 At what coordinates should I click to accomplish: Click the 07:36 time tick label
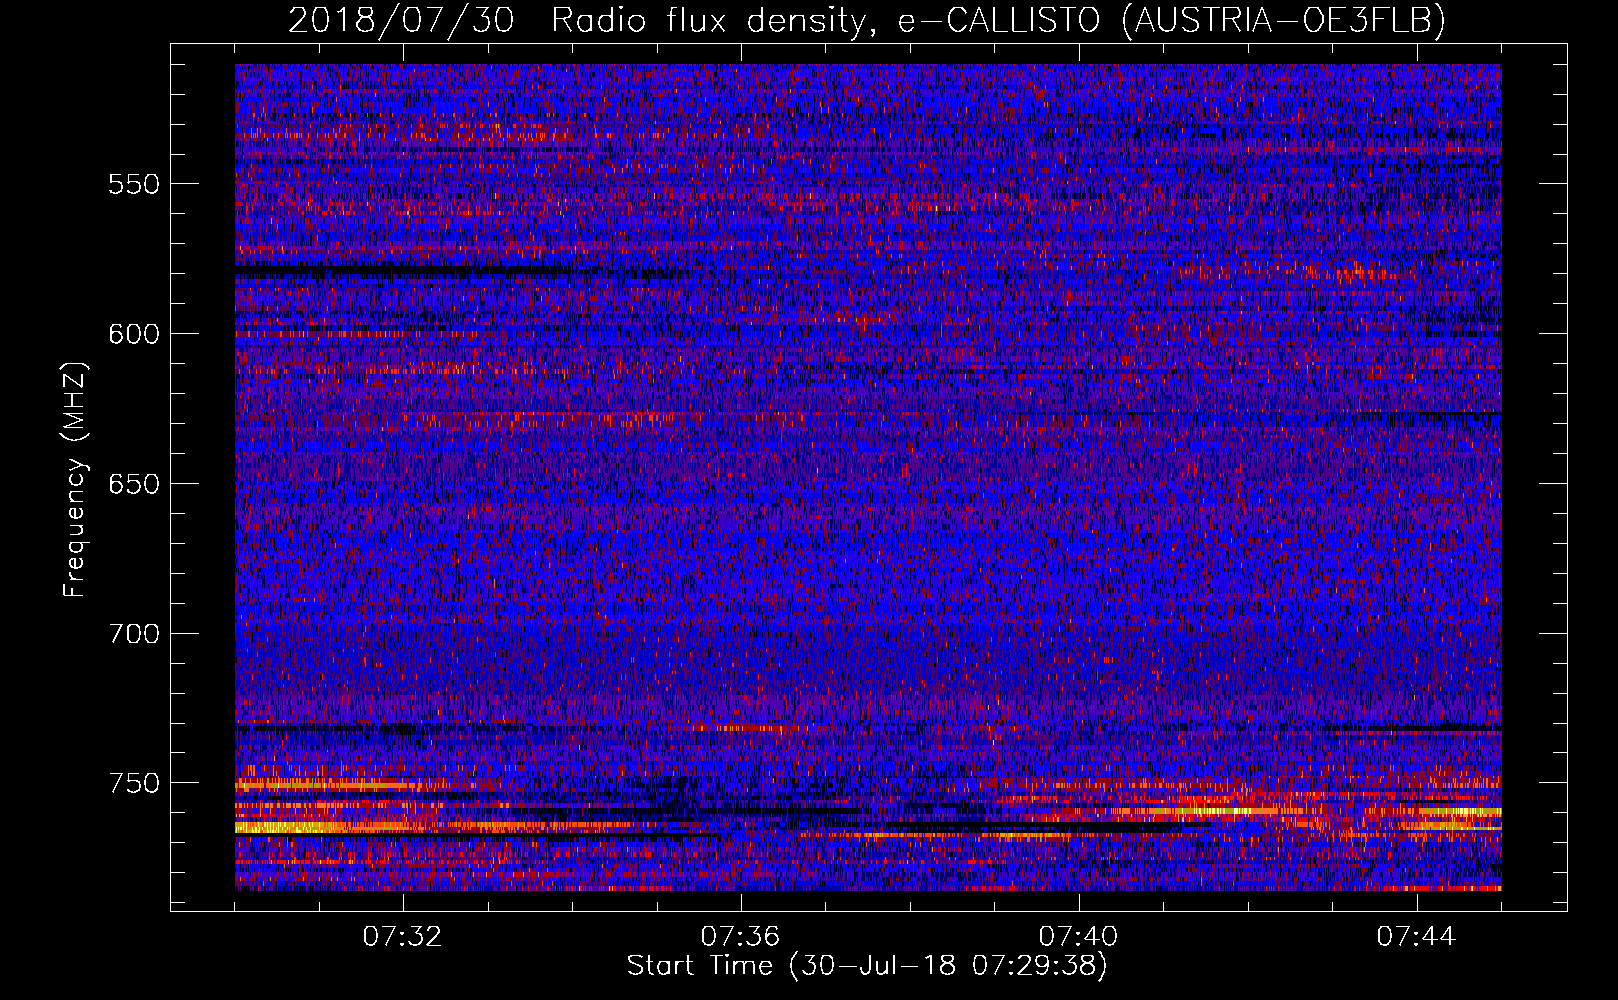[x=741, y=937]
